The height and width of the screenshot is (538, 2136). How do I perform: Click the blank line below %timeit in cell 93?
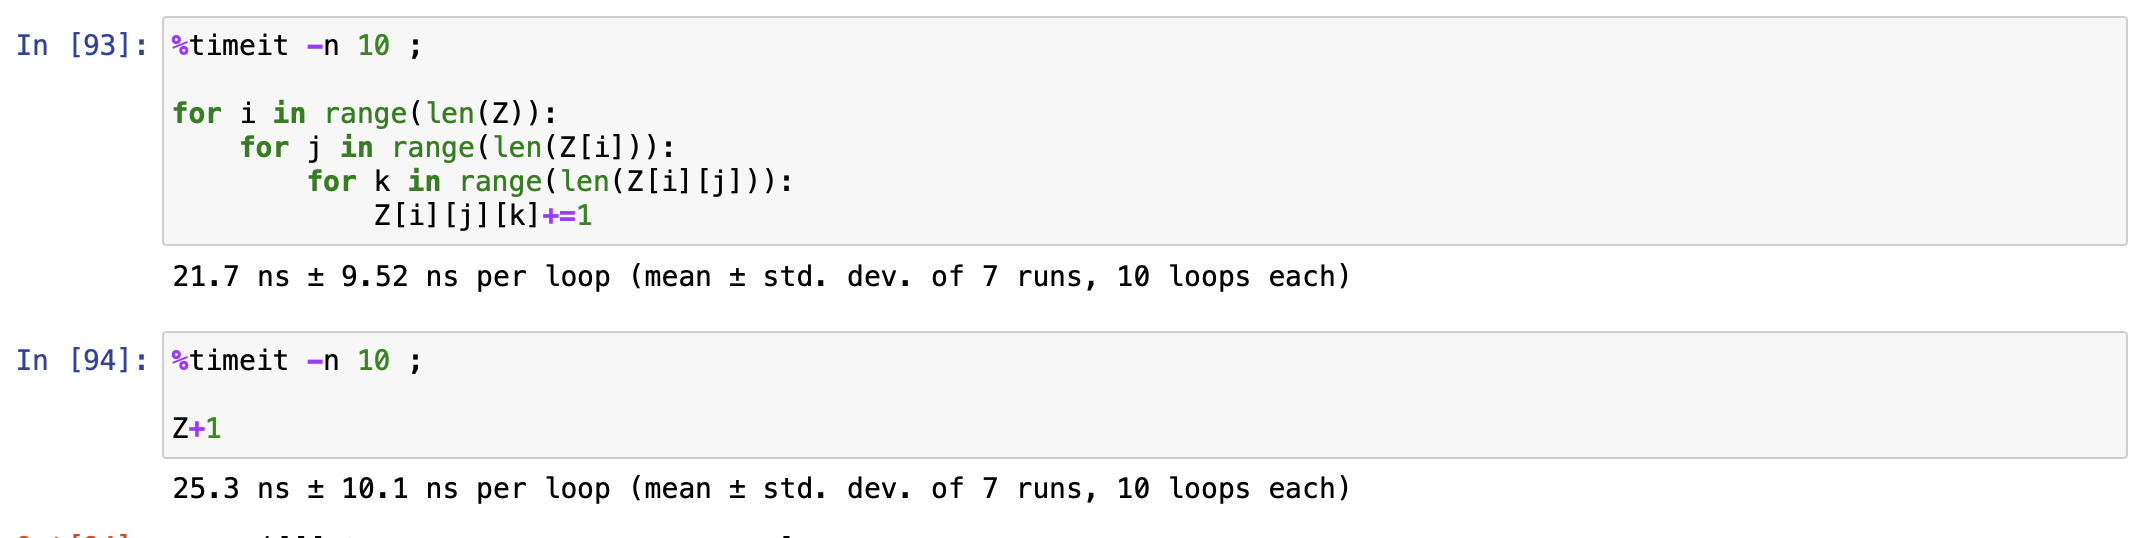[x=1144, y=79]
